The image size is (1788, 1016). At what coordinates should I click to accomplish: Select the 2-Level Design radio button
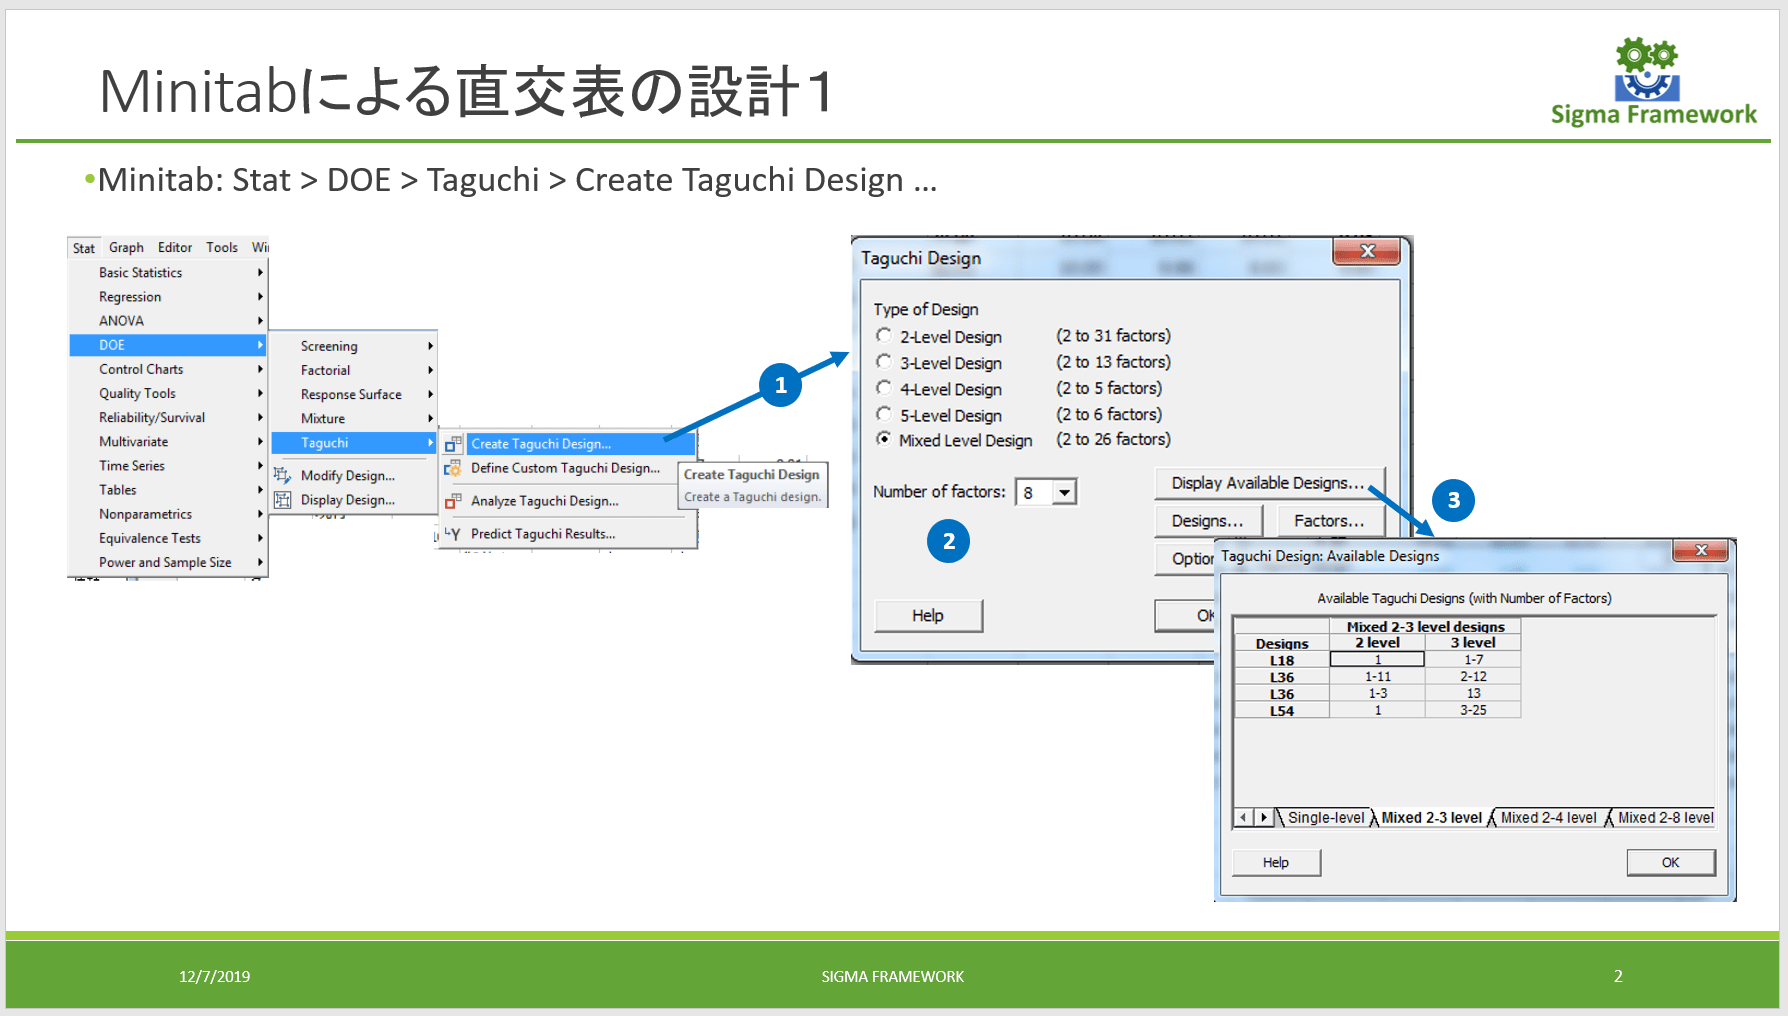(884, 335)
